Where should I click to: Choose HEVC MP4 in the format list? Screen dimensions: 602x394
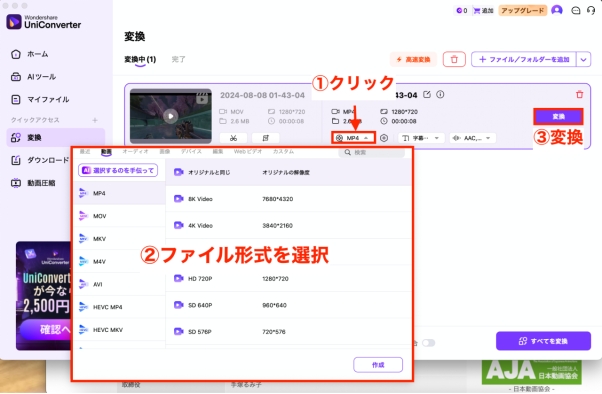[119, 307]
